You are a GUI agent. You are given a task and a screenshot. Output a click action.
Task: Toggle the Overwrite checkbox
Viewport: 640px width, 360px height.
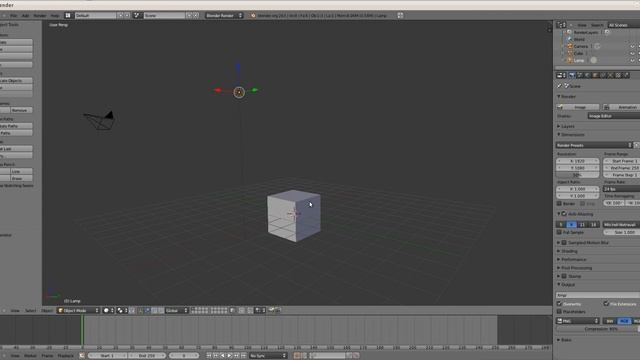(560, 304)
